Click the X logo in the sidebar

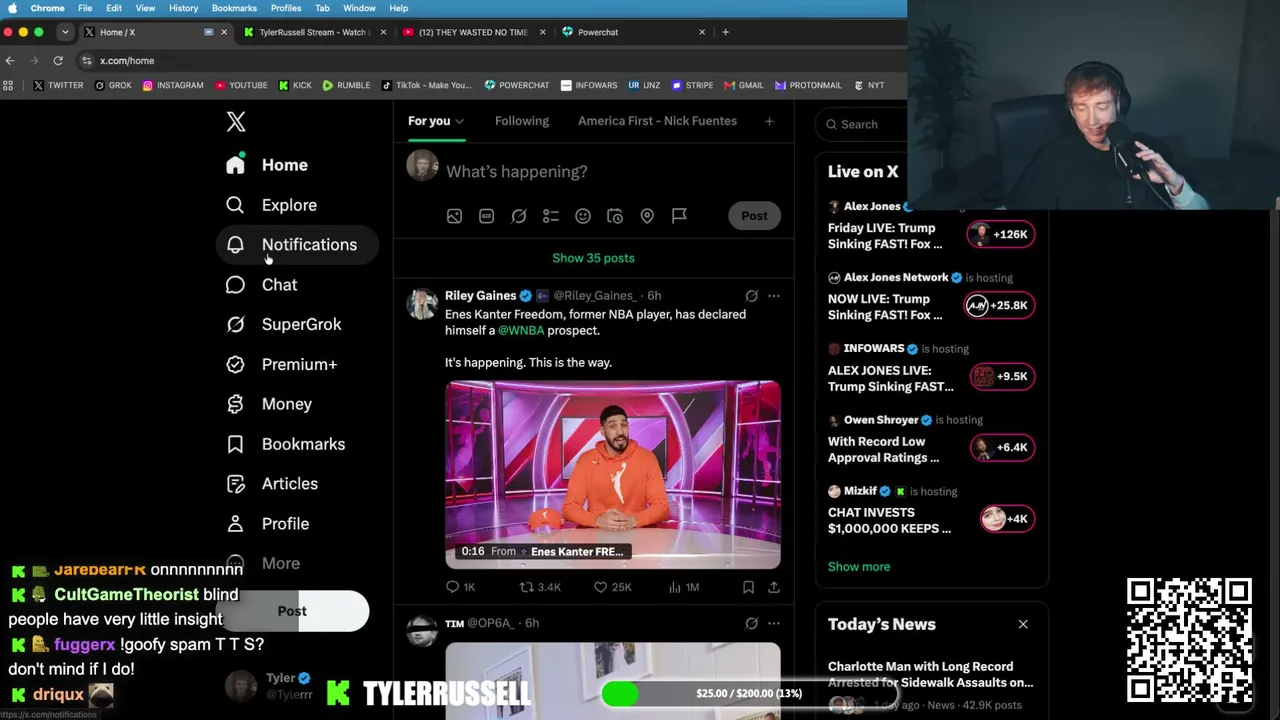point(236,122)
